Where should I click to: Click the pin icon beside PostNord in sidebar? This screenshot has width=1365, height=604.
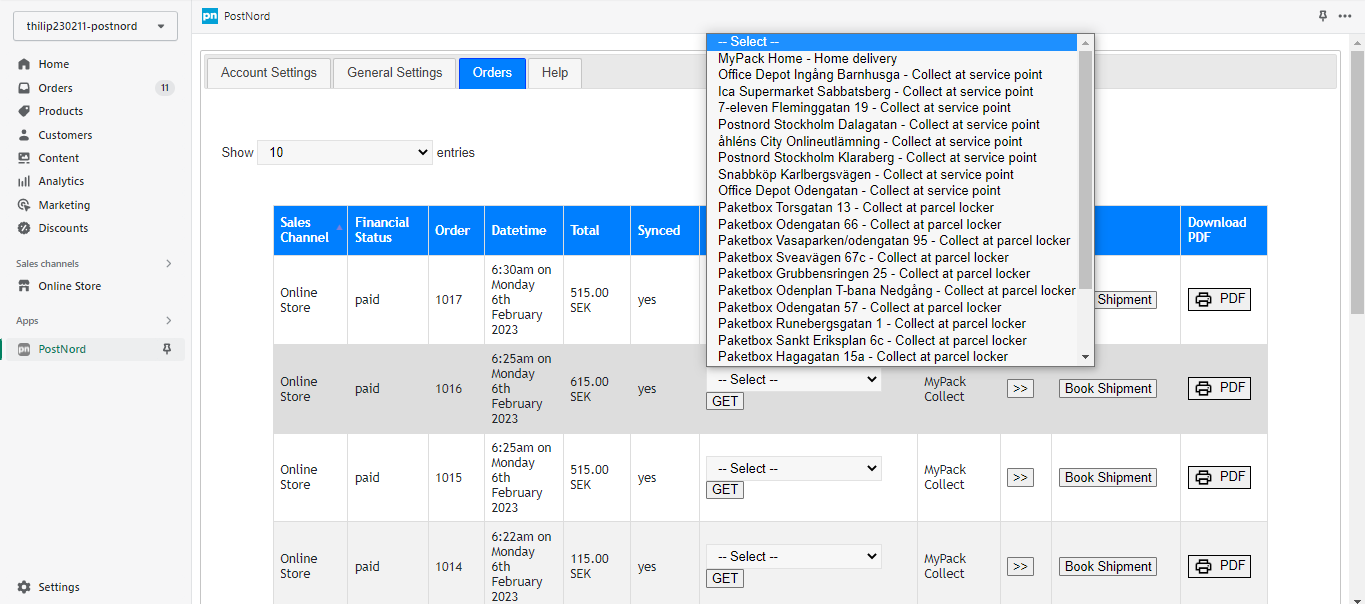coord(167,349)
